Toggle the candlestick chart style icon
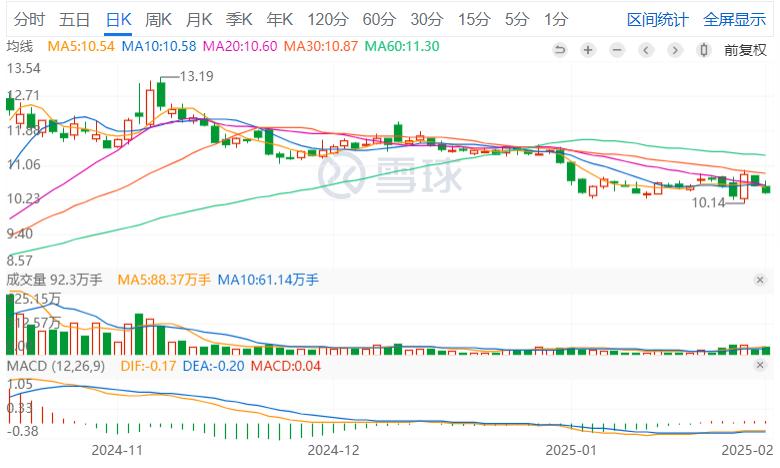 point(704,49)
